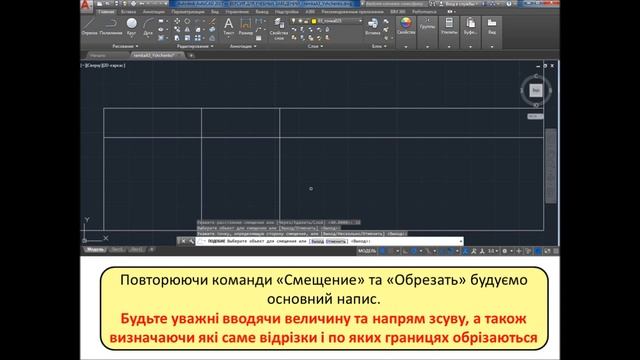Activate the Erase tool

coord(212,21)
